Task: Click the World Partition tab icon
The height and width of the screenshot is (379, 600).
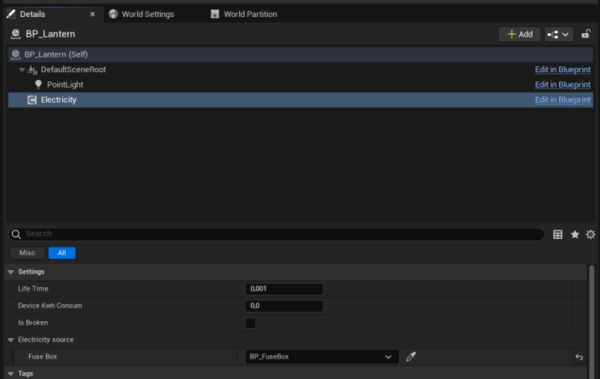Action: click(215, 14)
